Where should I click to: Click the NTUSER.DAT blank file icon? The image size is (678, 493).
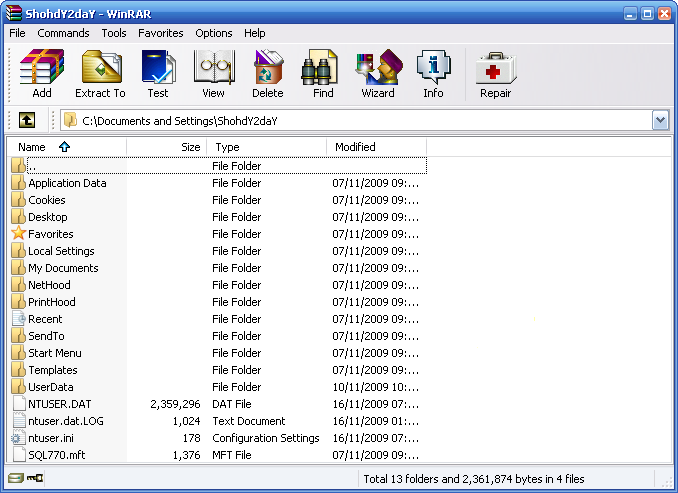pyautogui.click(x=19, y=403)
